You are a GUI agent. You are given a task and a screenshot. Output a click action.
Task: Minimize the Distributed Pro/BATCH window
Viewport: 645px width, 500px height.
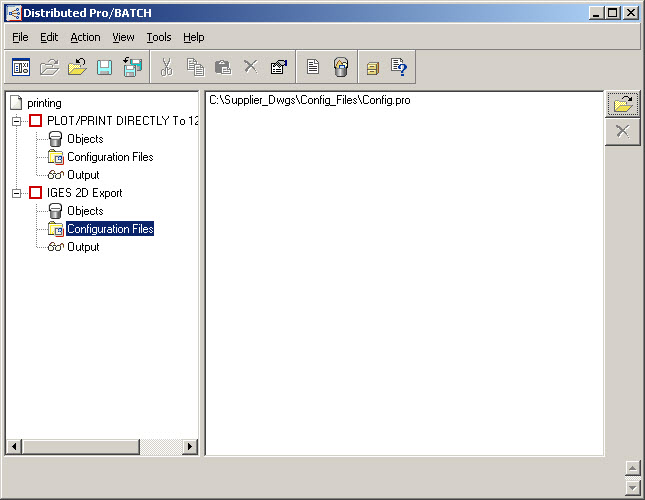(x=596, y=13)
